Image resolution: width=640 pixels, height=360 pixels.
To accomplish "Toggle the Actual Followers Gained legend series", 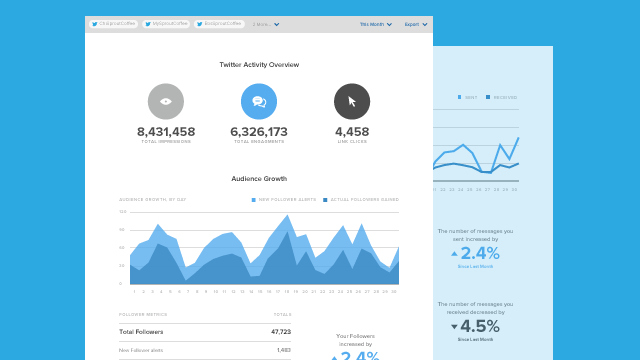I will [x=361, y=200].
